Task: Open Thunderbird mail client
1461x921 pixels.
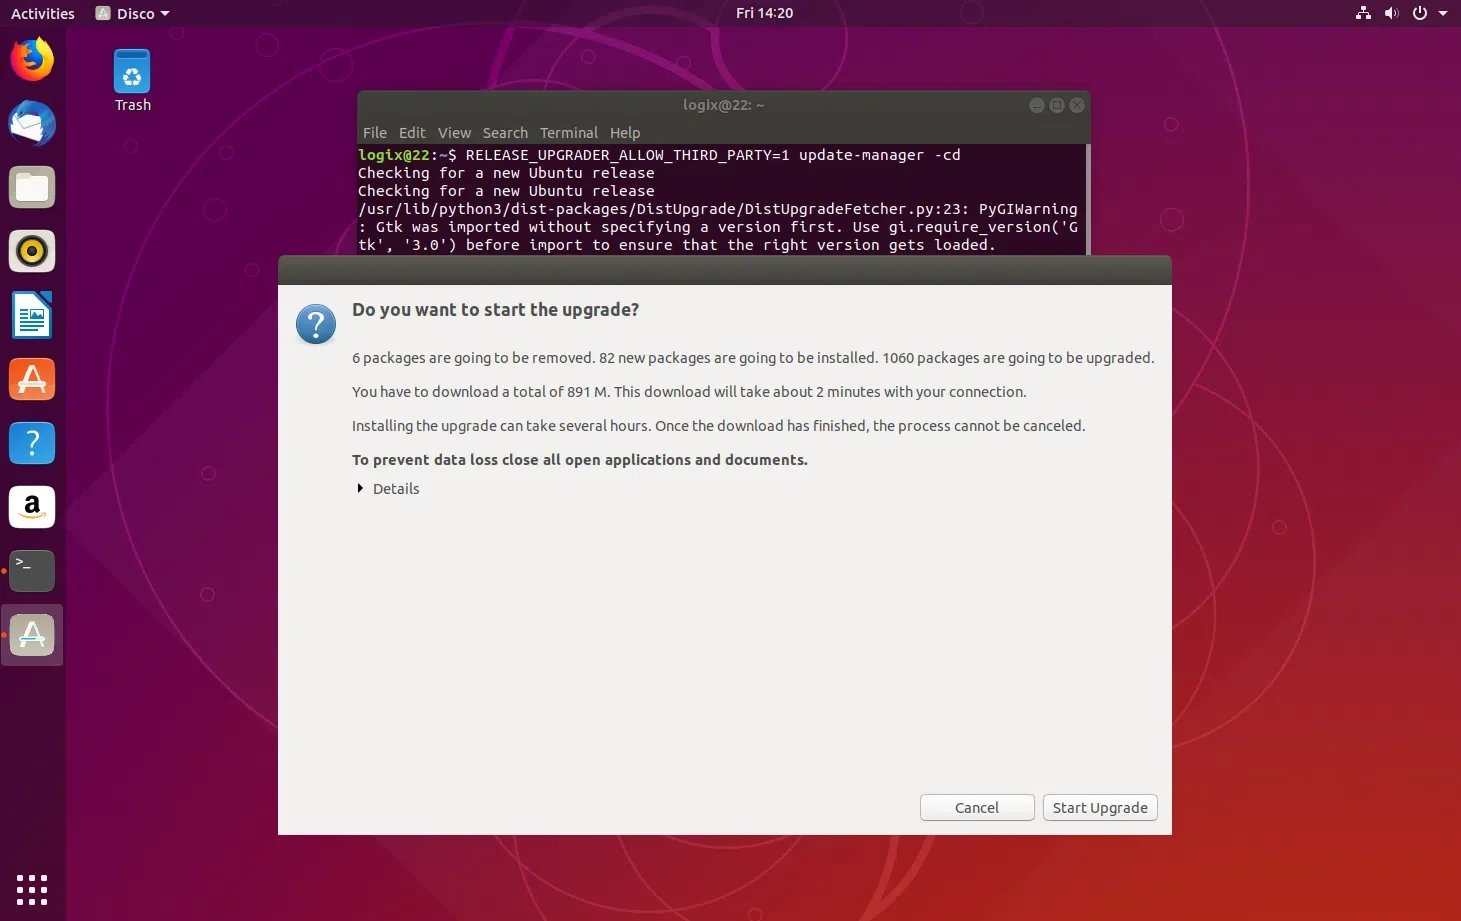Action: (32, 123)
